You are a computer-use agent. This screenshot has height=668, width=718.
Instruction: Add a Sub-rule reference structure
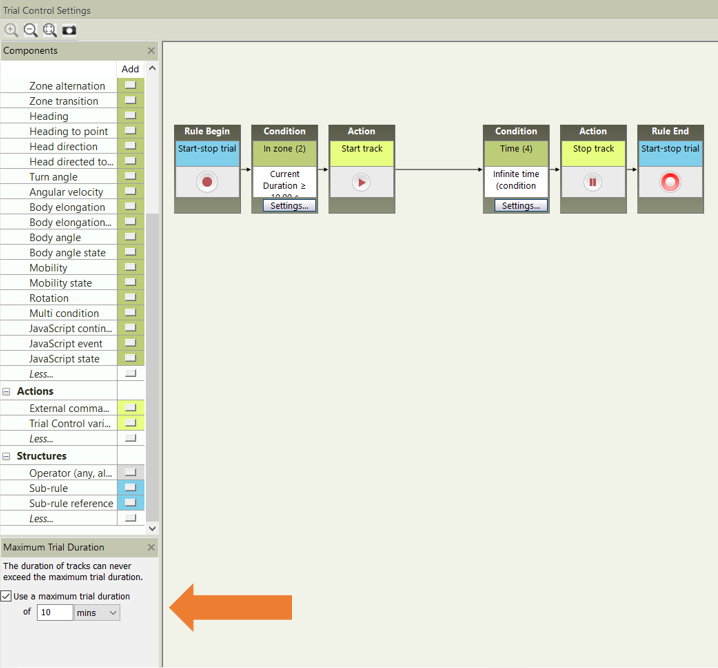tap(131, 503)
